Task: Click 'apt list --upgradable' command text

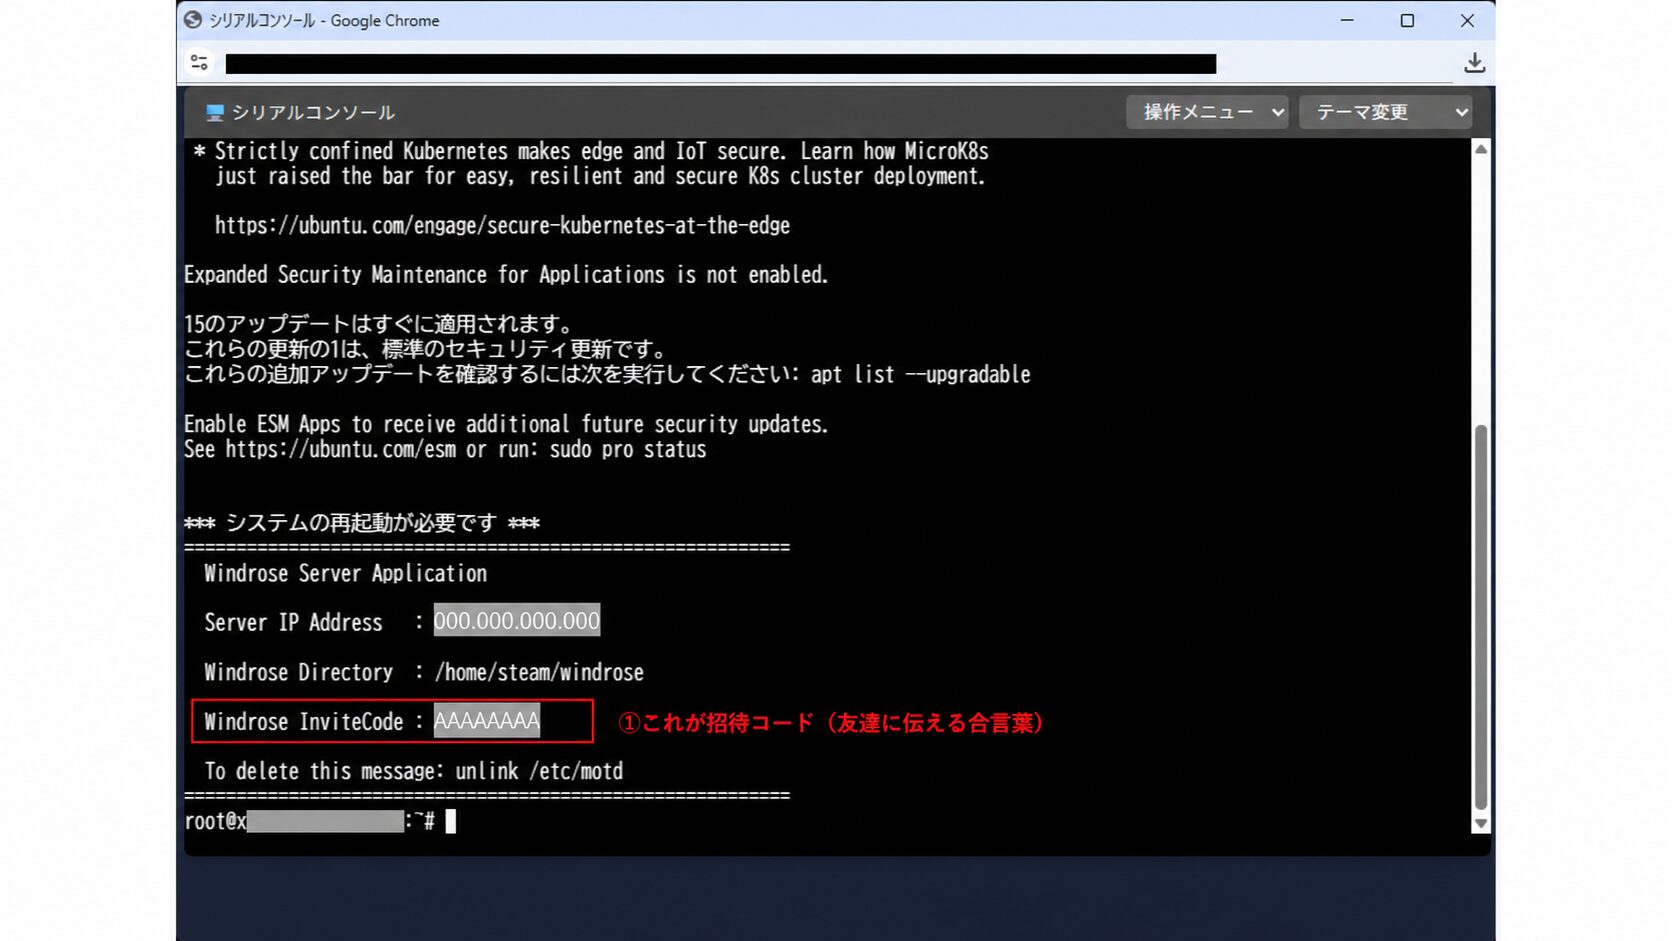Action: pos(920,375)
